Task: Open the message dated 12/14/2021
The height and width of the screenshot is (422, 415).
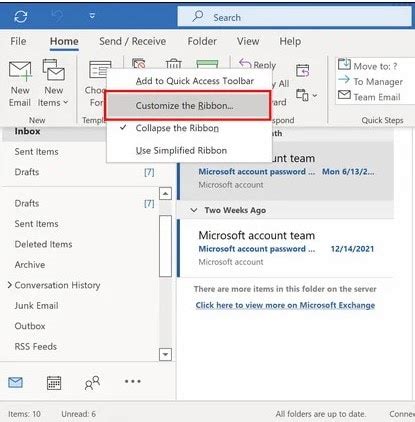Action: point(286,248)
